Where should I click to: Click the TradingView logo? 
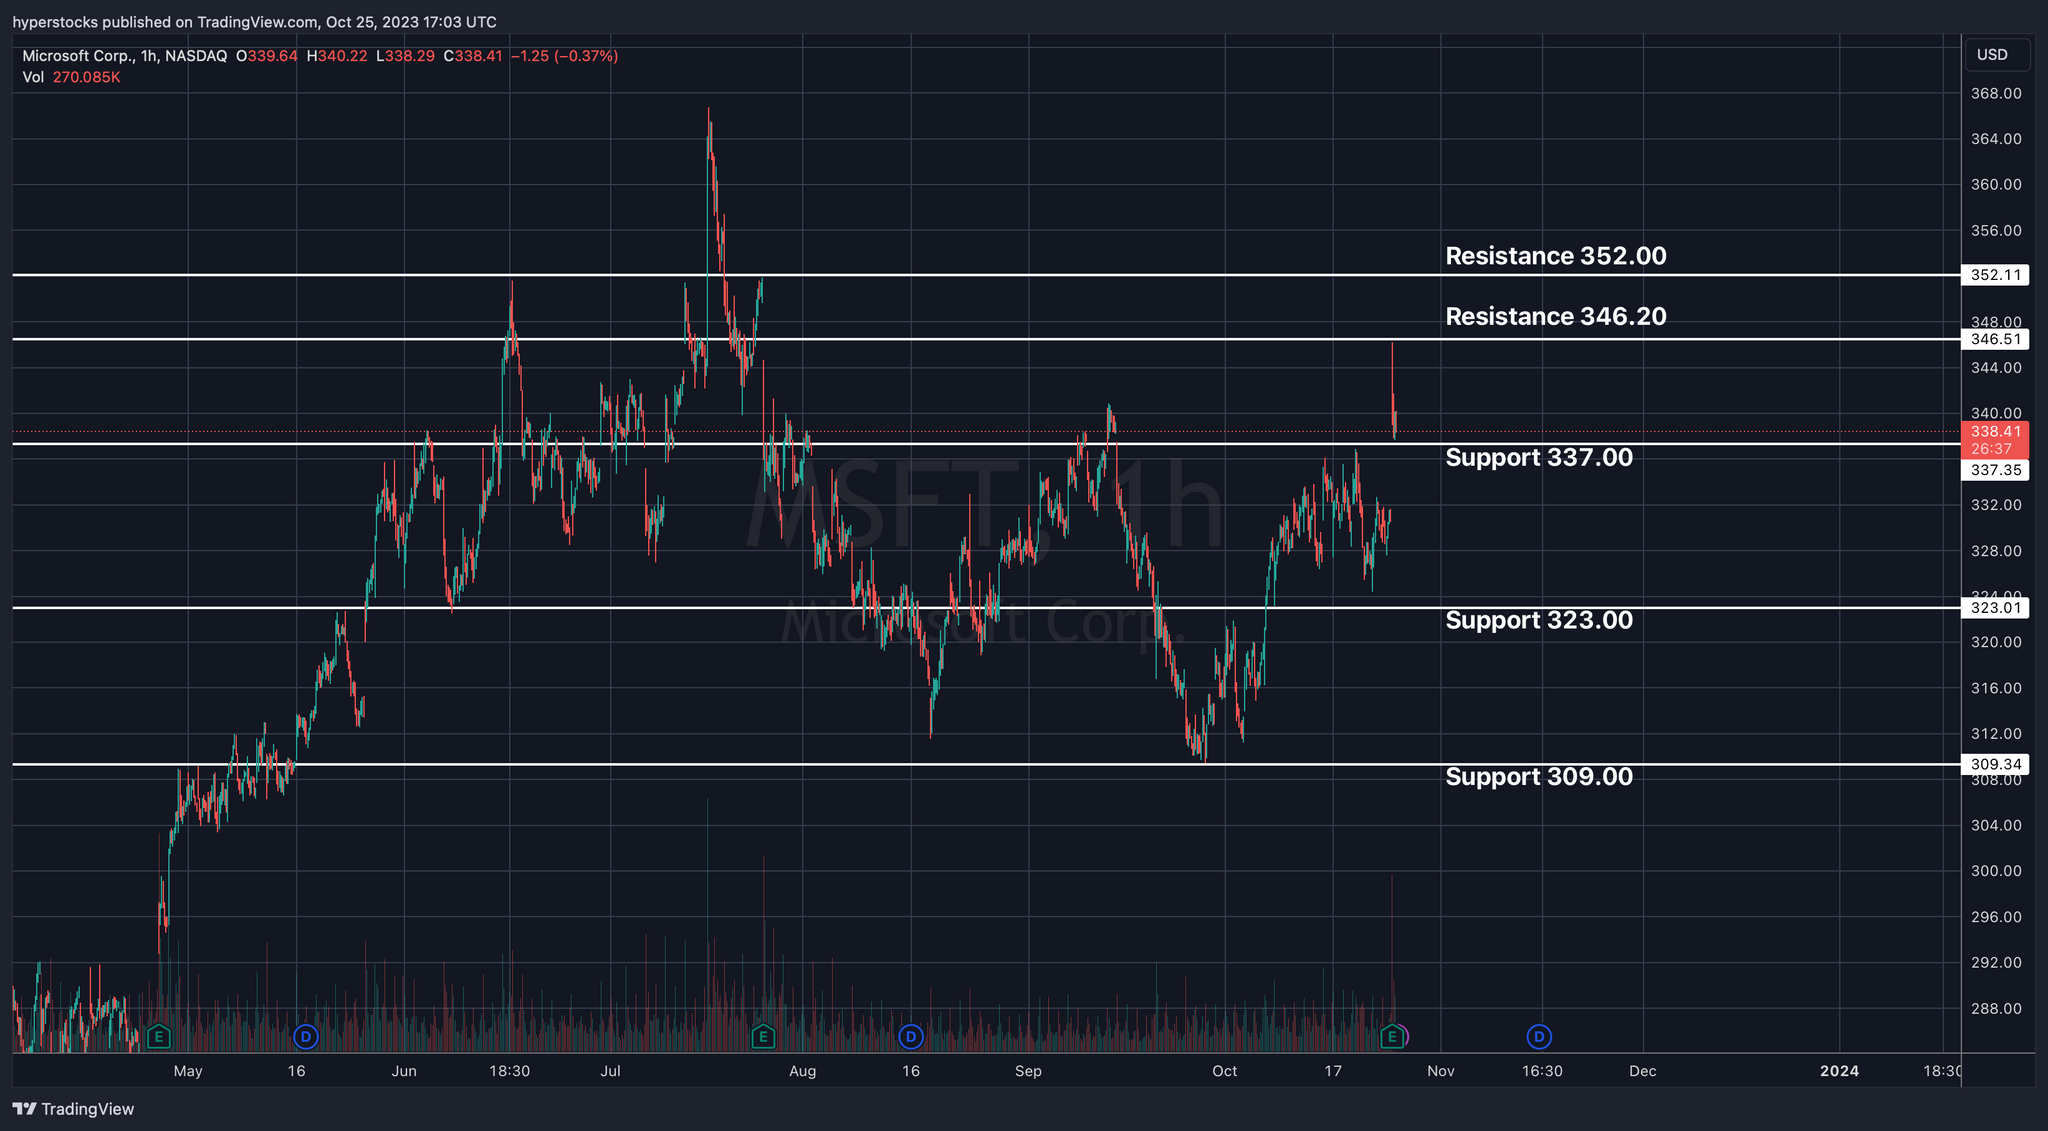pos(73,1109)
